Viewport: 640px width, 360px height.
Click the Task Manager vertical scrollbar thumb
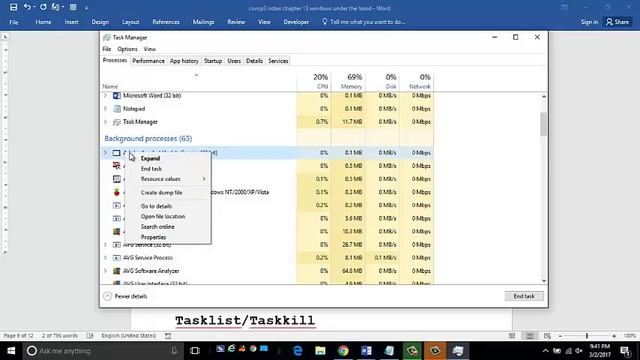pos(543,124)
